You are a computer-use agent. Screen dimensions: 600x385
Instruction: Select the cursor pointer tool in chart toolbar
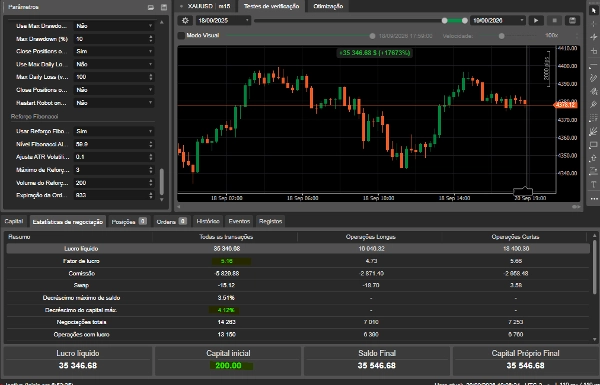(x=593, y=10)
